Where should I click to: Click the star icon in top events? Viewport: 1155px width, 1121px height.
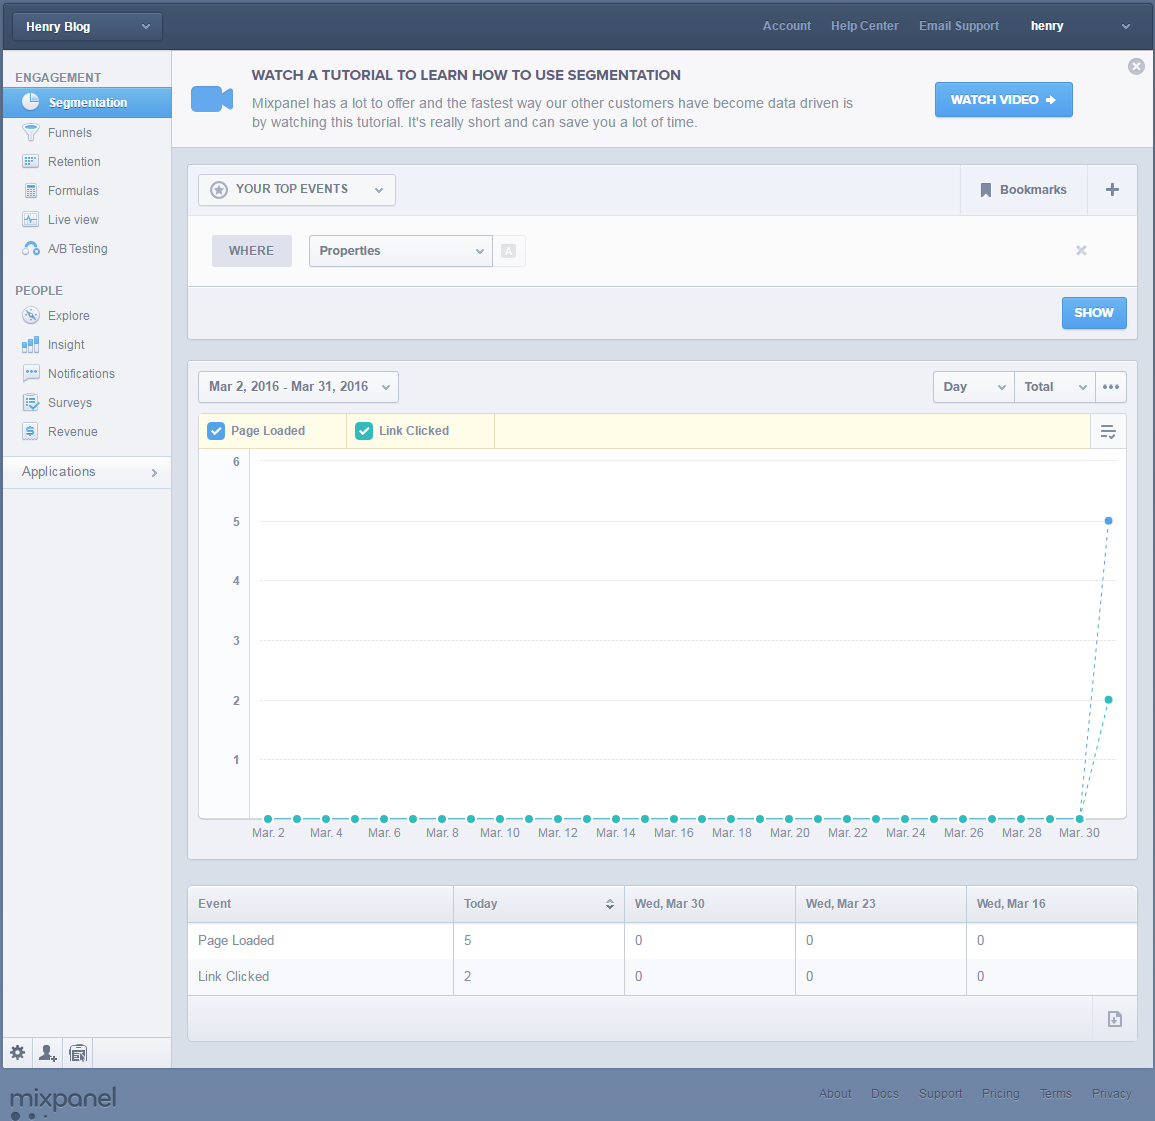(219, 190)
